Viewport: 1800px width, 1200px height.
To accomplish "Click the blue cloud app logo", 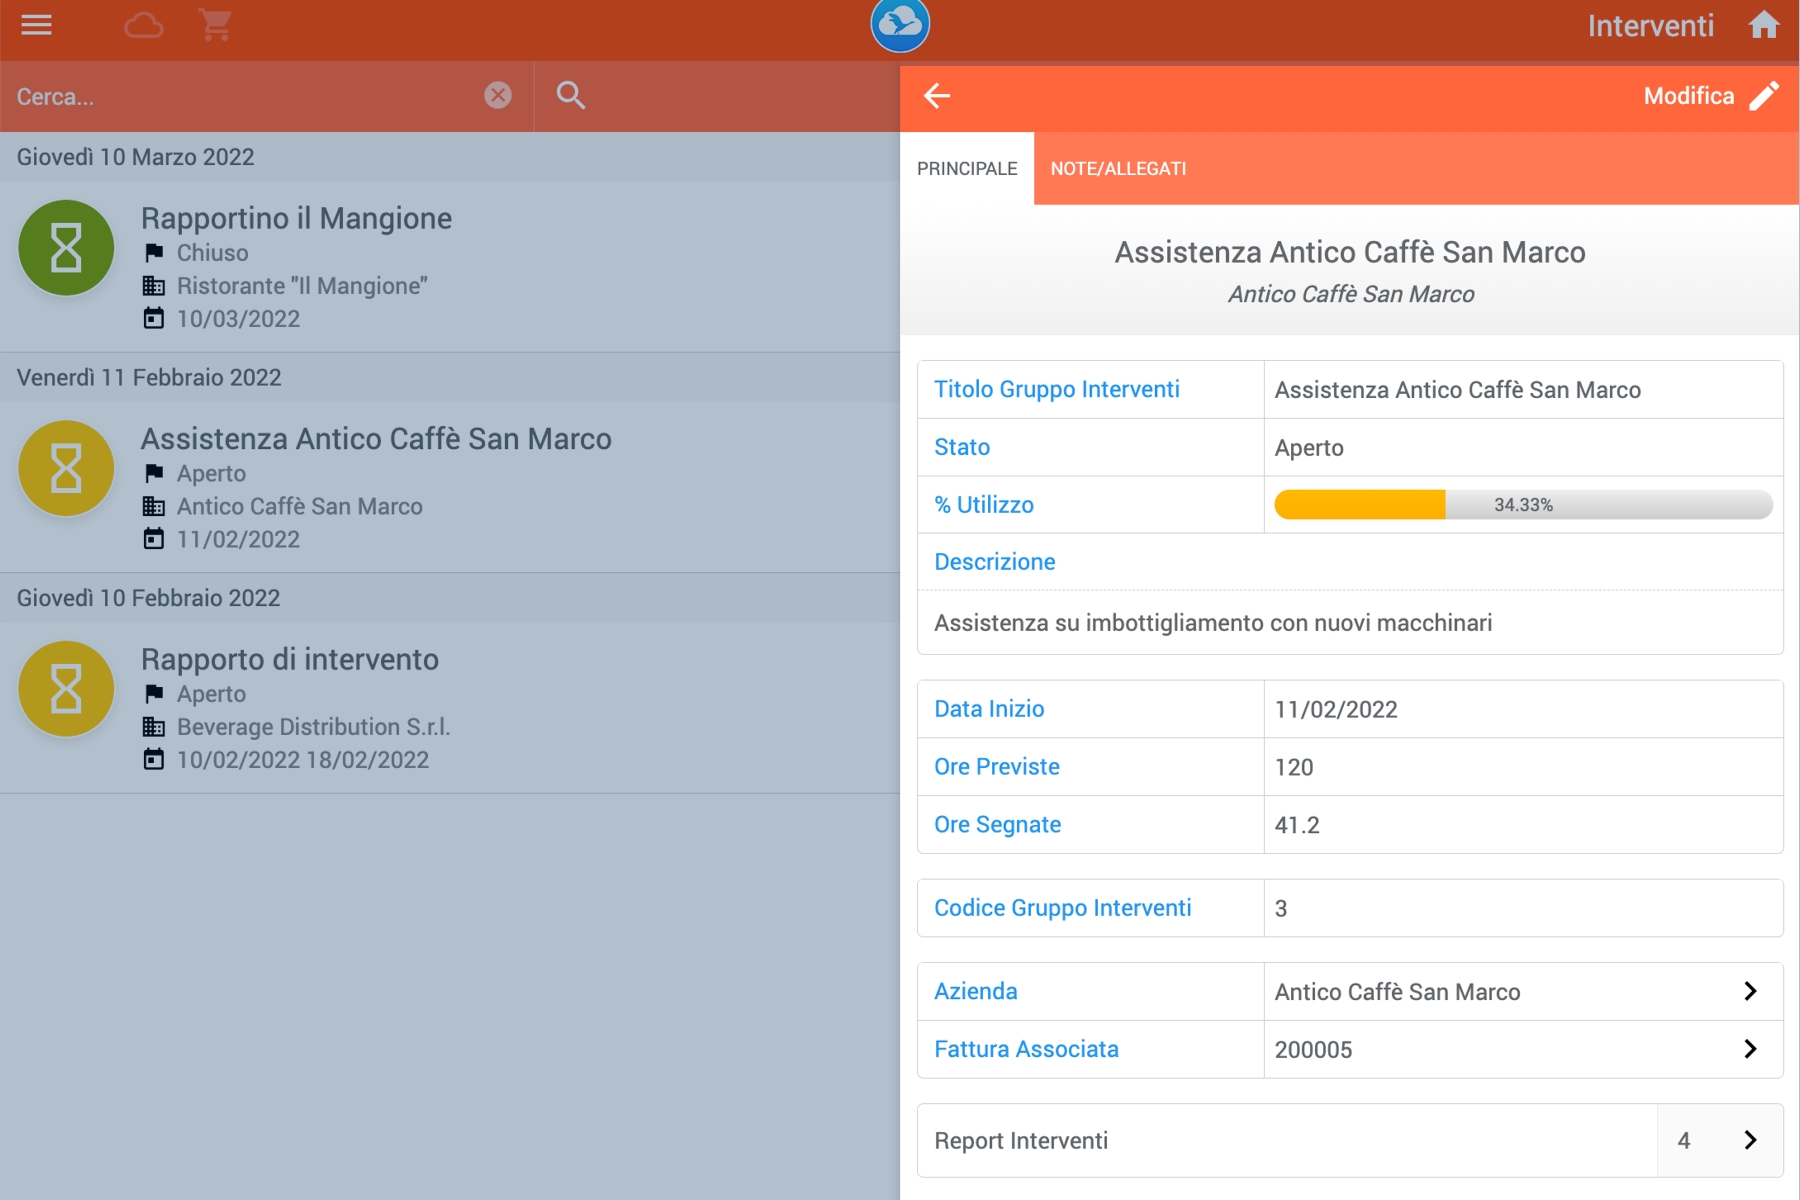I will coord(900,22).
